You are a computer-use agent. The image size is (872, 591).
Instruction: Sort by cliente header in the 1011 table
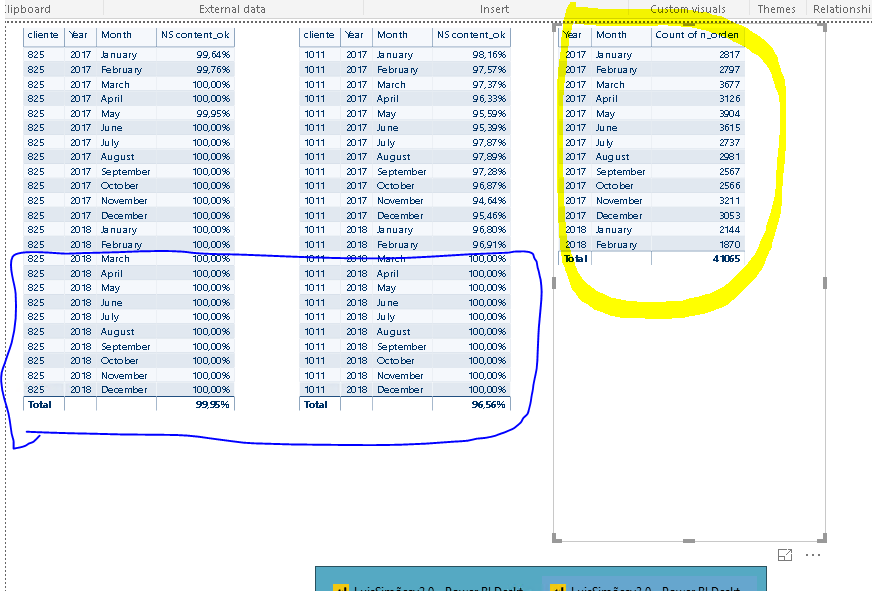319,34
